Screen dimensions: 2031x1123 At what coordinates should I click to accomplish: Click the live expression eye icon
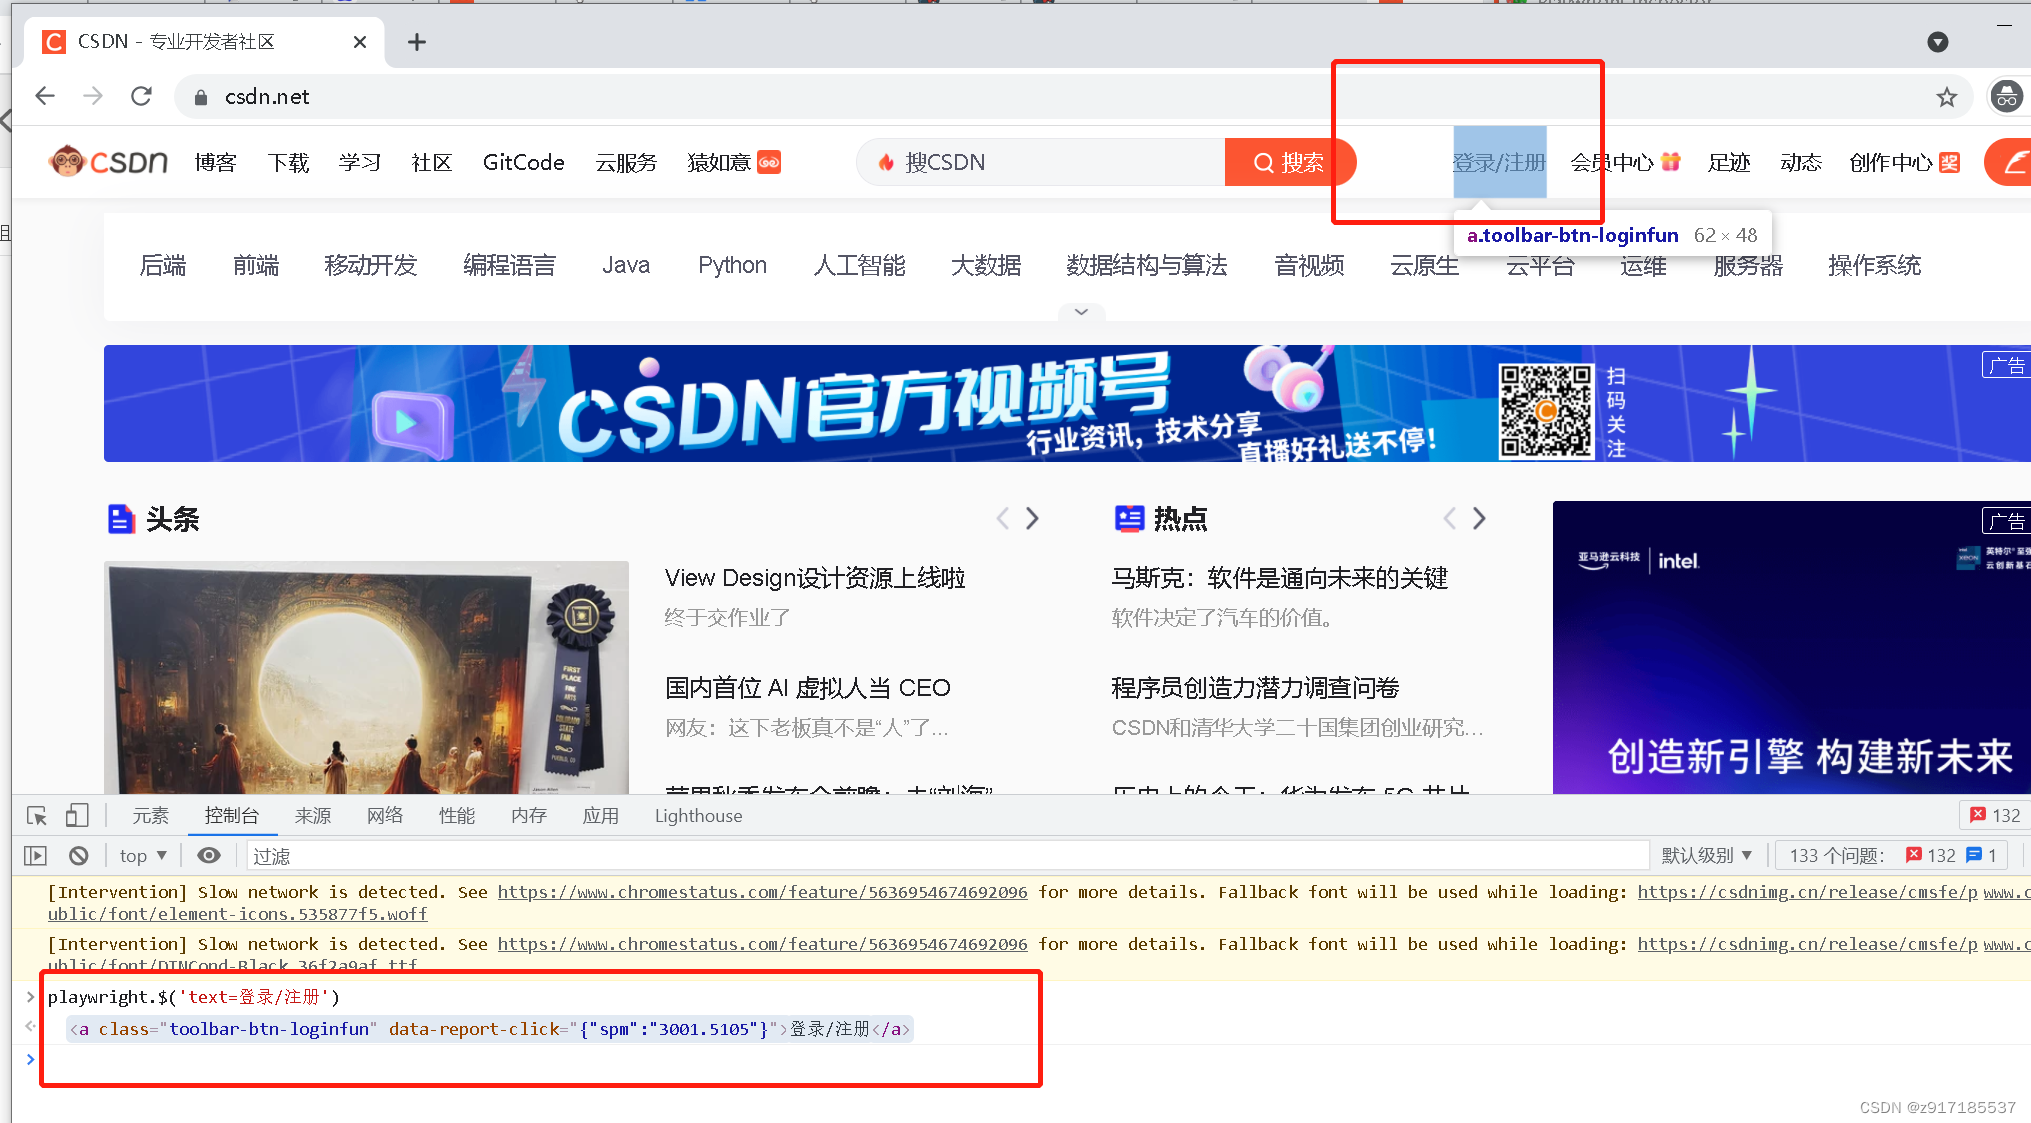209,856
